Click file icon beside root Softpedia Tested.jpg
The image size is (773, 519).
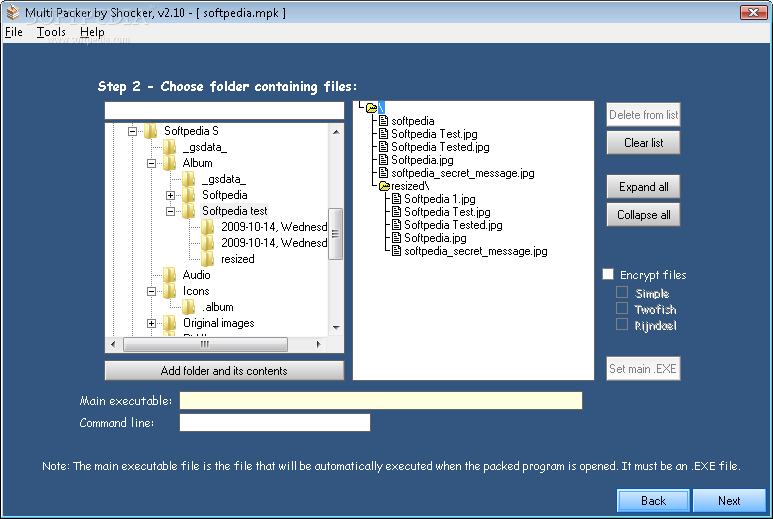(x=384, y=146)
